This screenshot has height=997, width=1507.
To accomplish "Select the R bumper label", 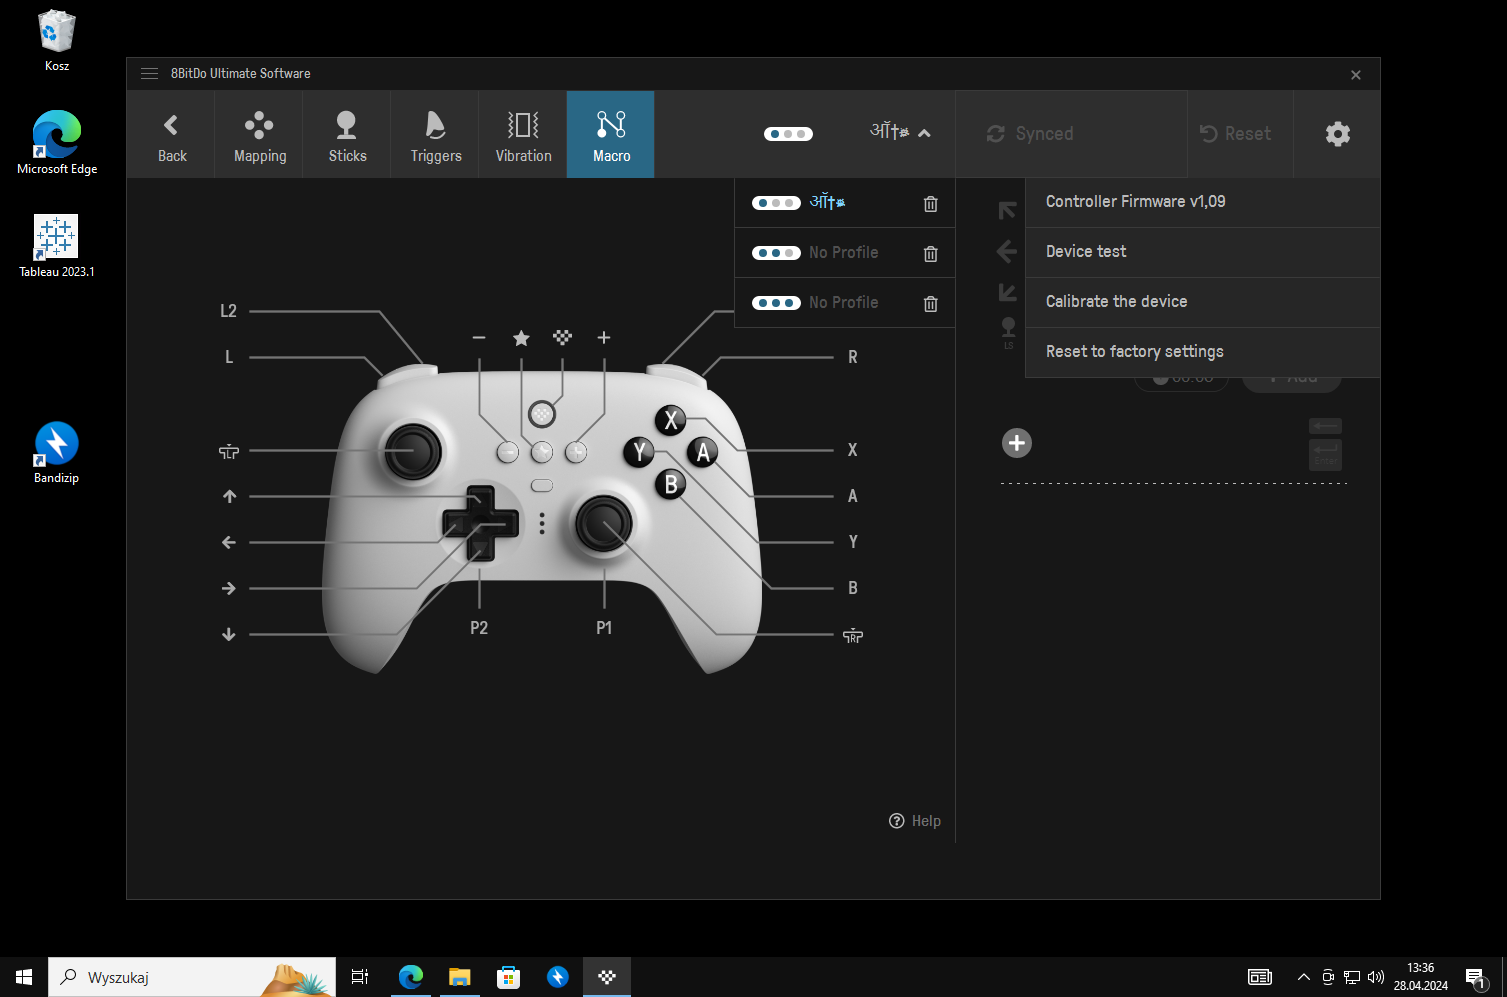I will (853, 357).
